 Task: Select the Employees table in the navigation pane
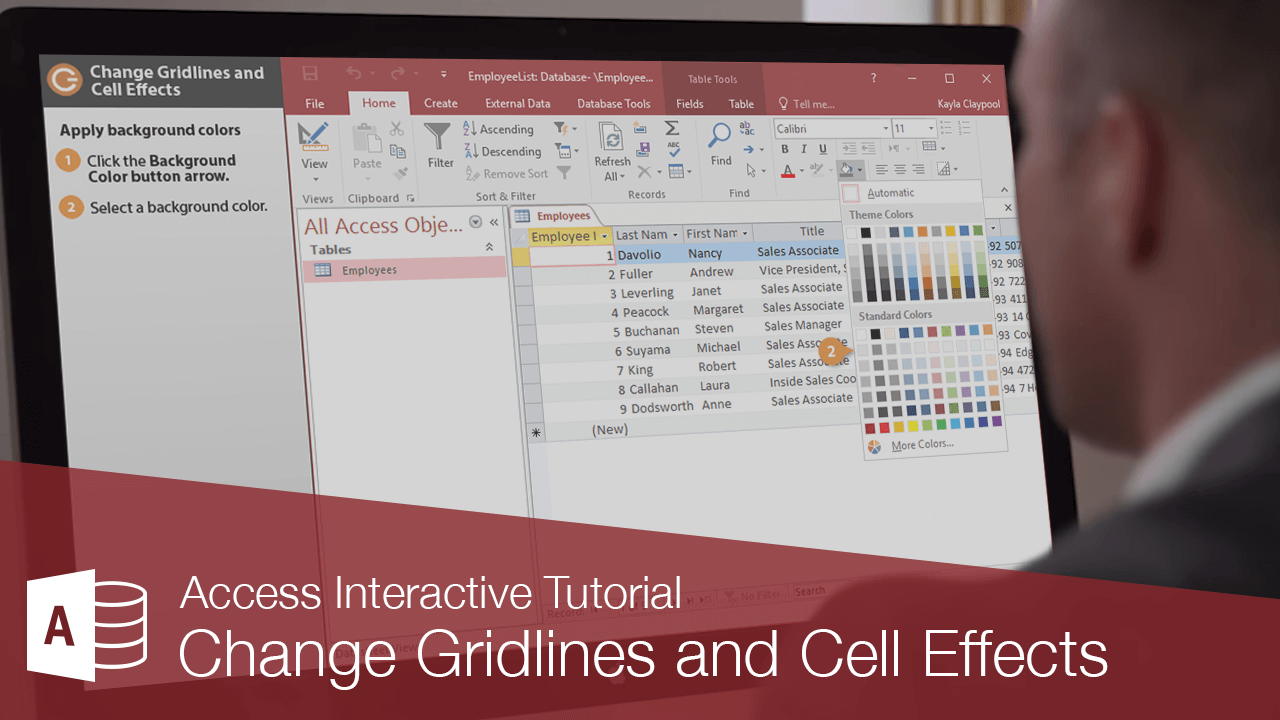(x=370, y=269)
